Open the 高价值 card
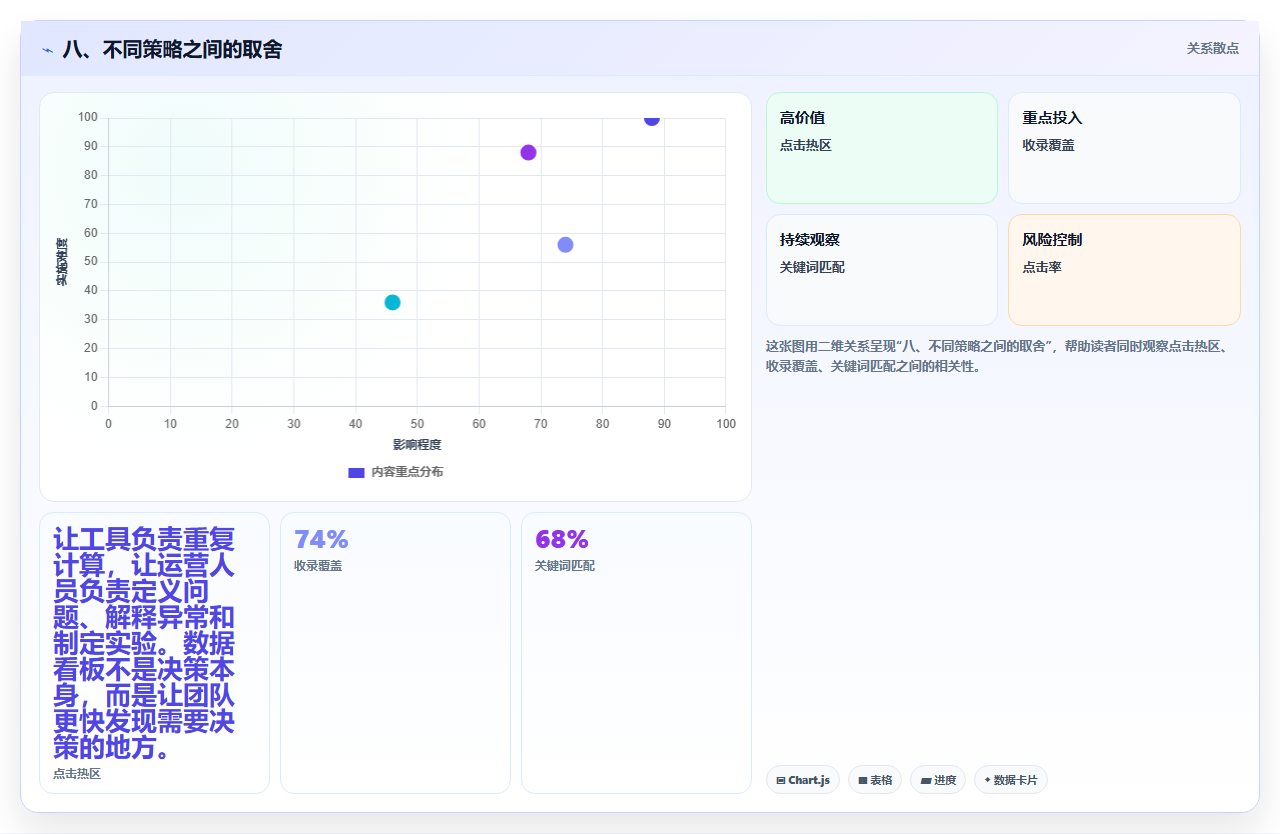Viewport: 1280px width, 834px height. pyautogui.click(x=882, y=148)
